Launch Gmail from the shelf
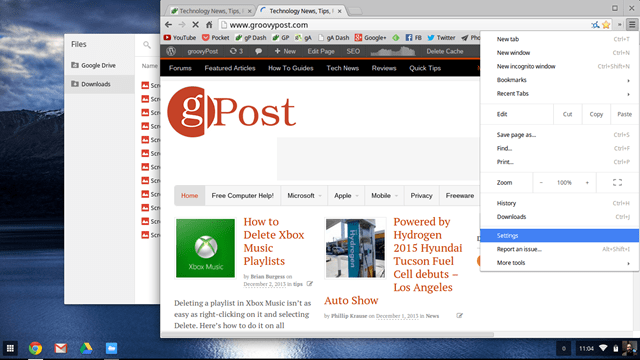Image resolution: width=640 pixels, height=360 pixels. point(61,348)
